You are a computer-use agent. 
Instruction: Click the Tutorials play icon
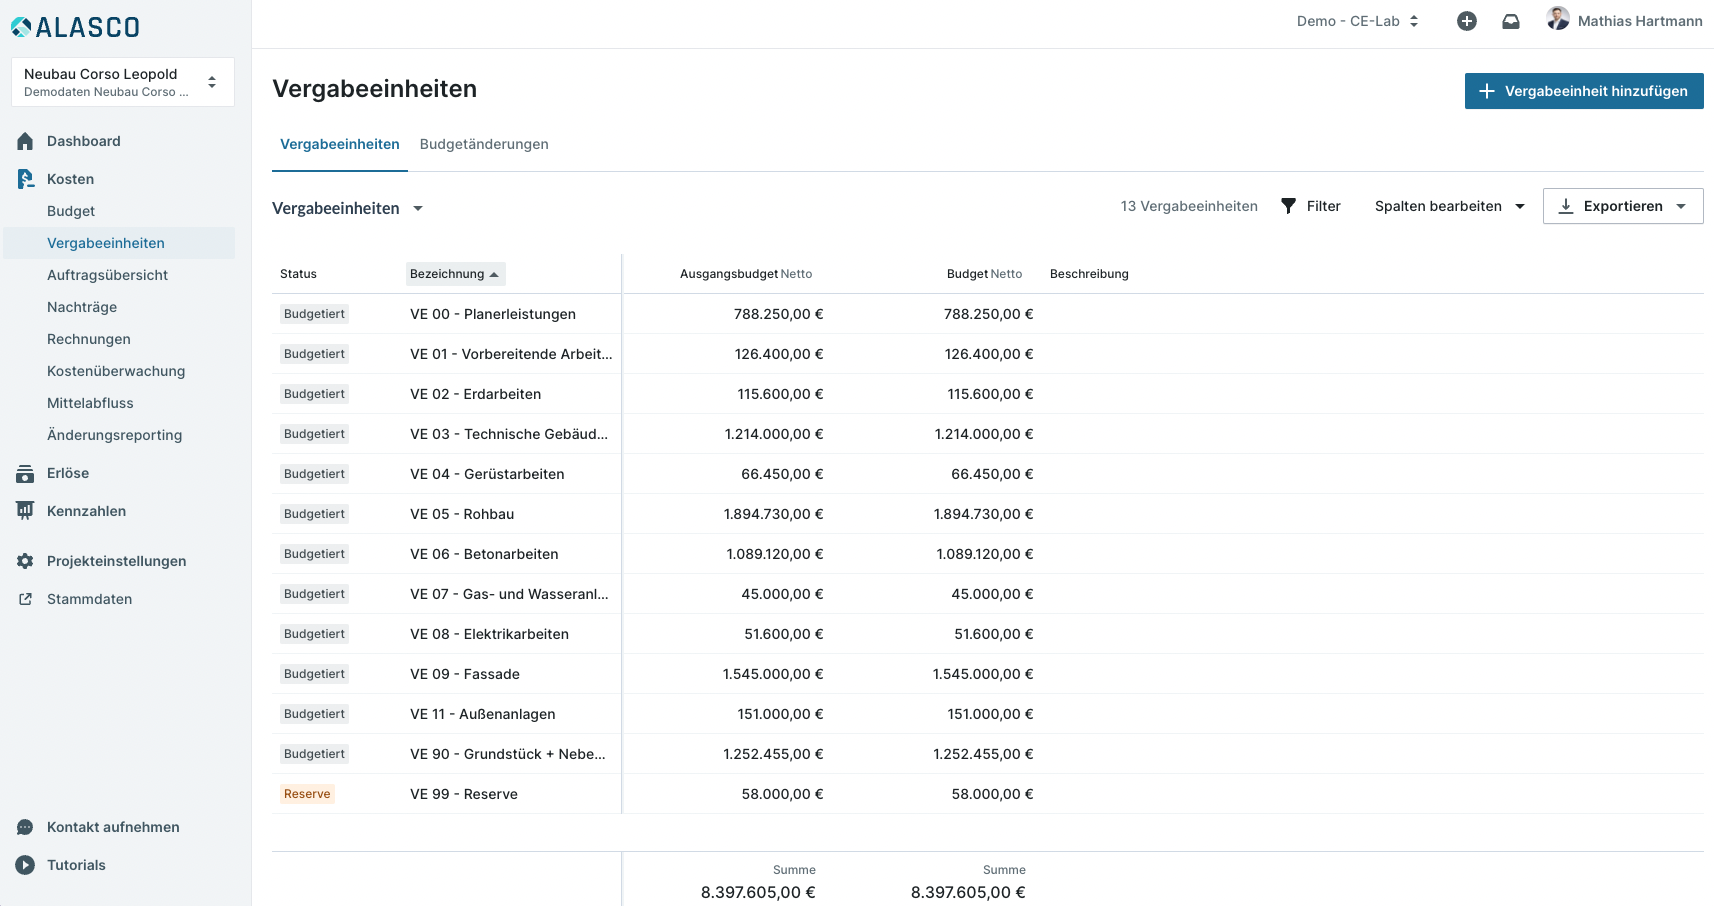tap(25, 865)
